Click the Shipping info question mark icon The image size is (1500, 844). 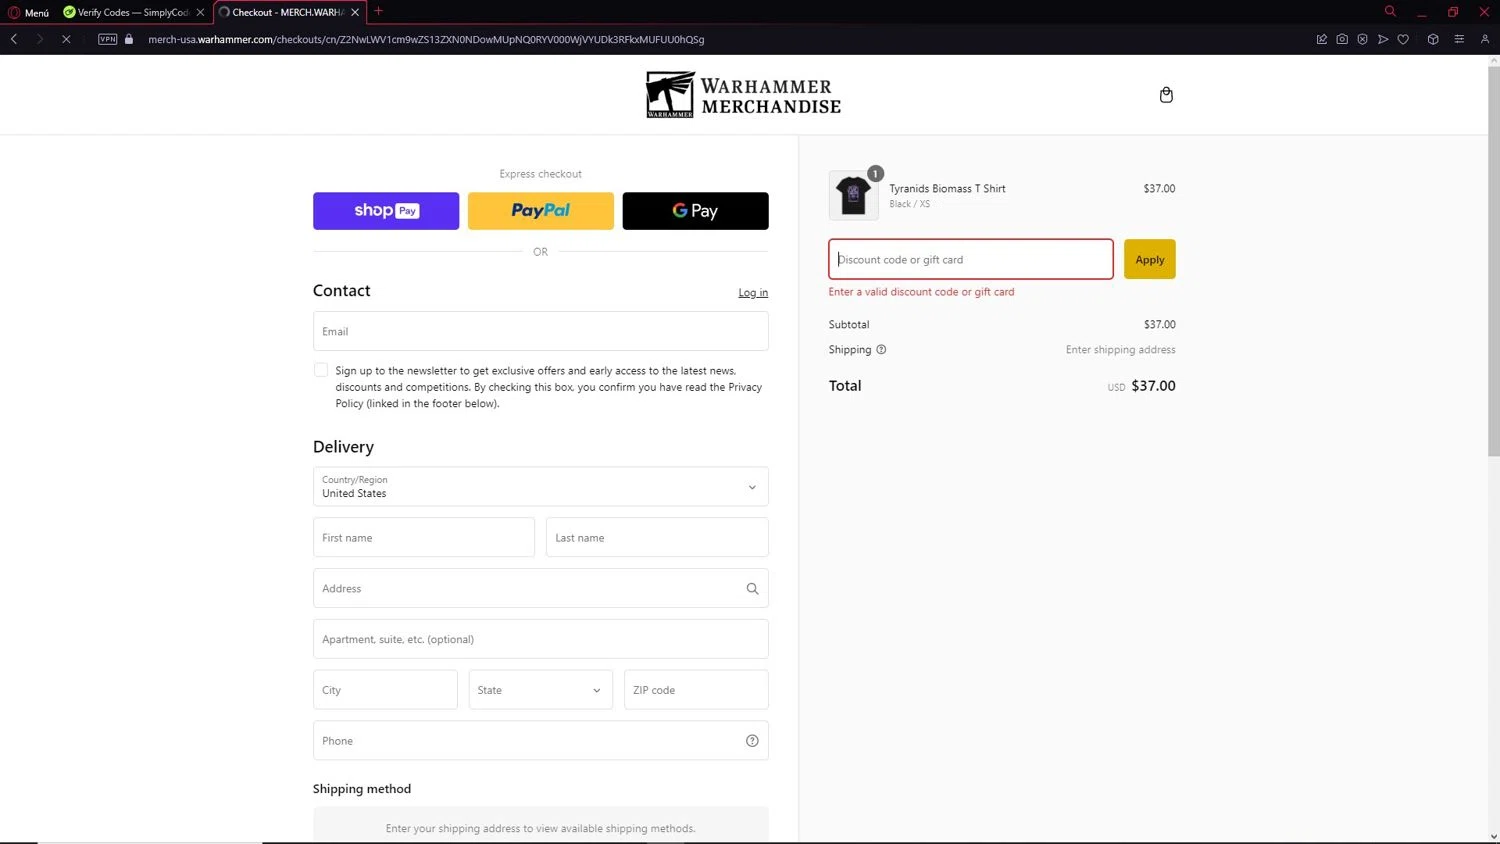(x=881, y=350)
